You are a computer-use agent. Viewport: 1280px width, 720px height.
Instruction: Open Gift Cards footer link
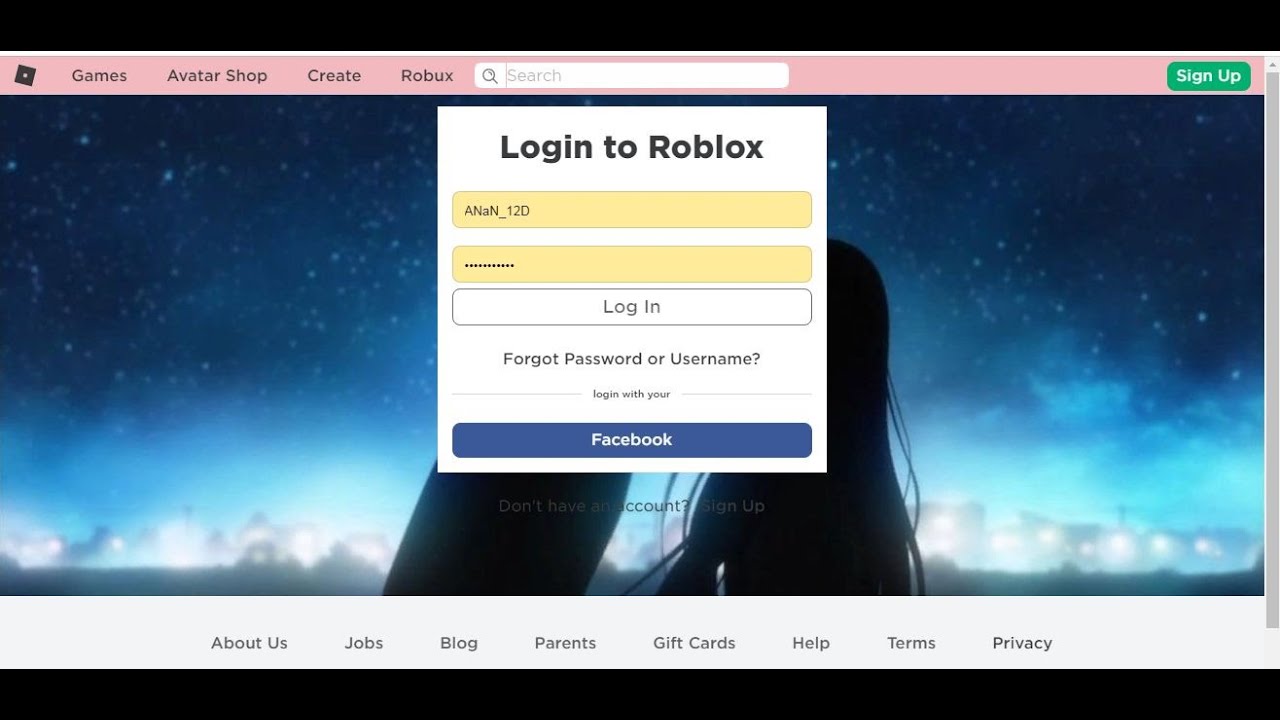coord(694,643)
